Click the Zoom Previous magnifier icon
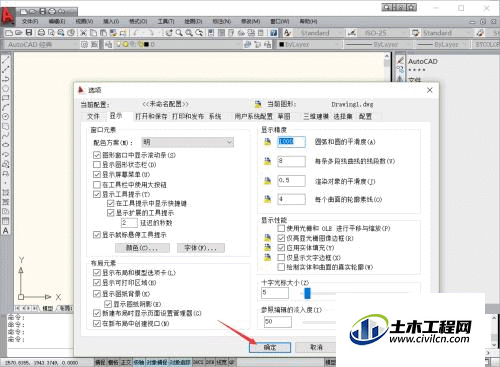The image size is (500, 367). pyautogui.click(x=199, y=33)
